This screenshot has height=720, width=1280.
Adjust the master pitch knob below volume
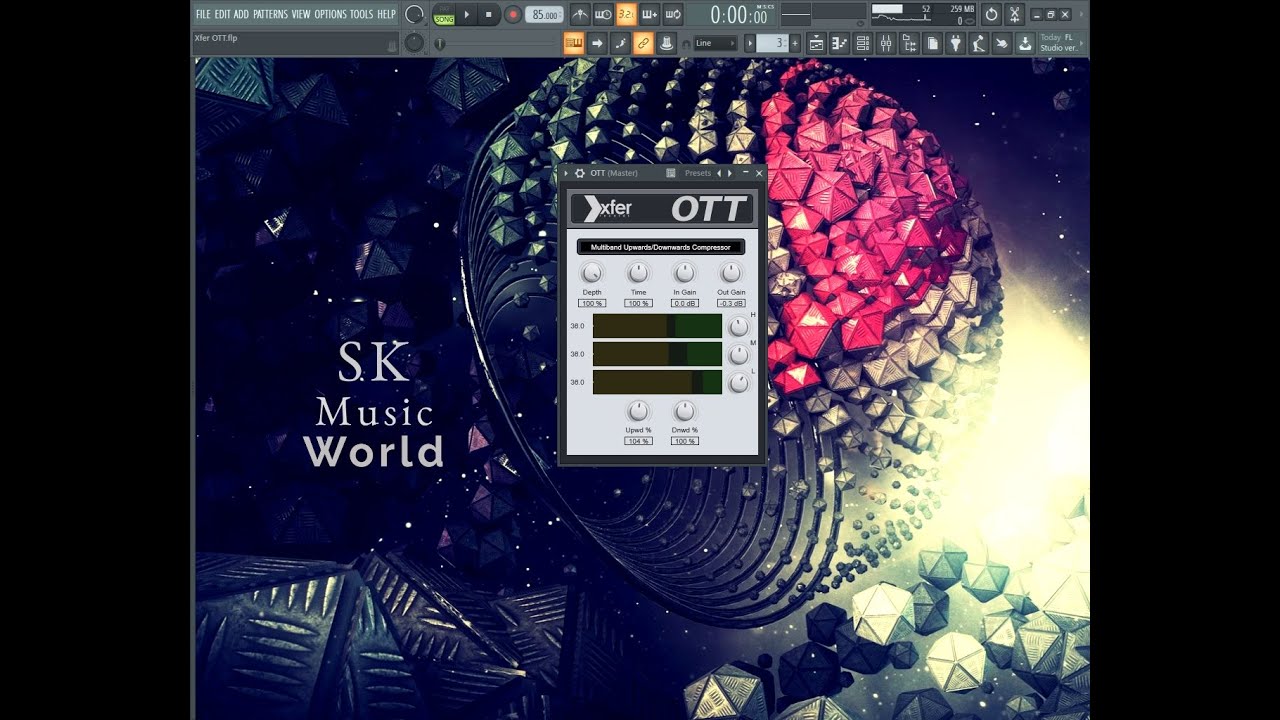414,43
